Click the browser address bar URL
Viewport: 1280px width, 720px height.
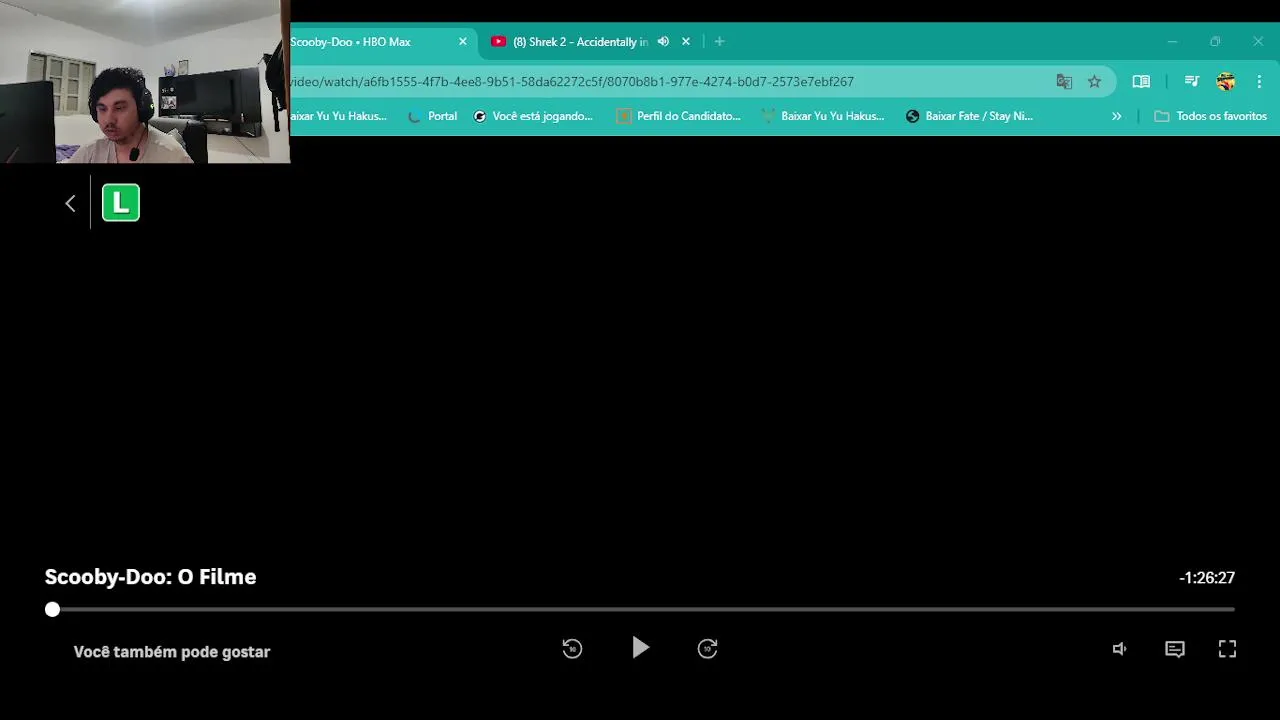572,82
